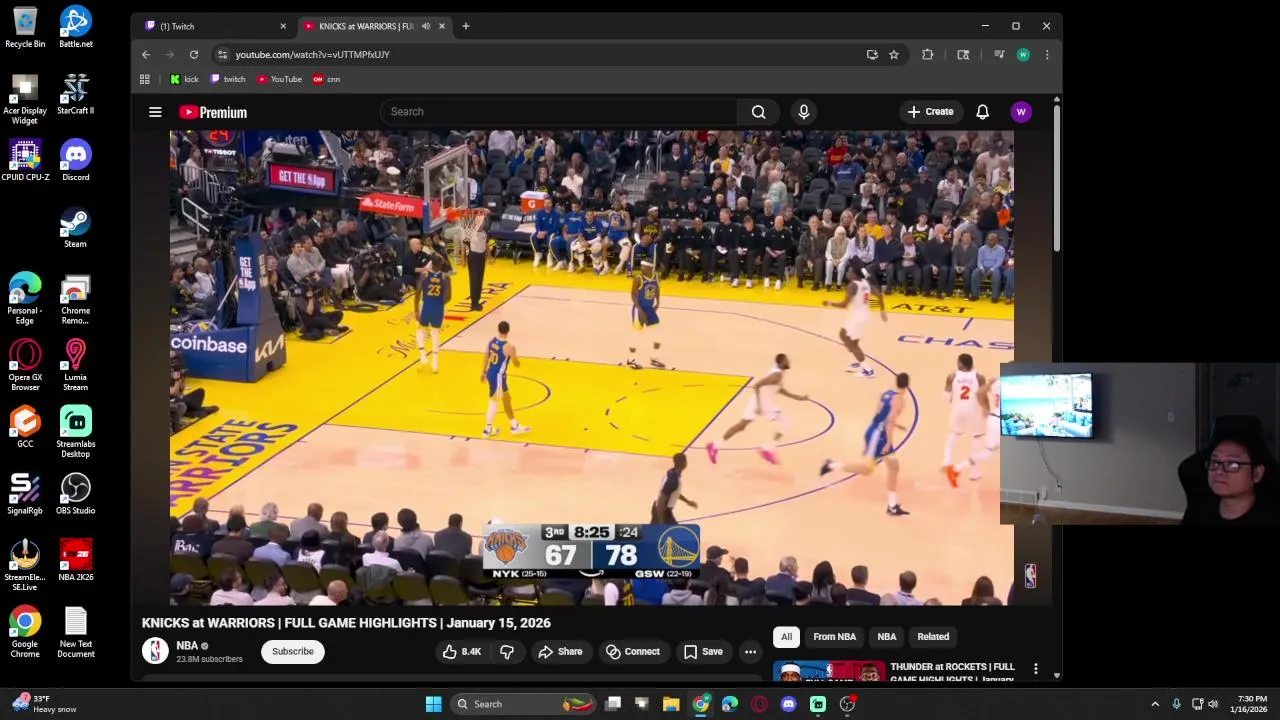Click the YouTube search magnifier button
This screenshot has width=1280, height=720.
click(759, 112)
